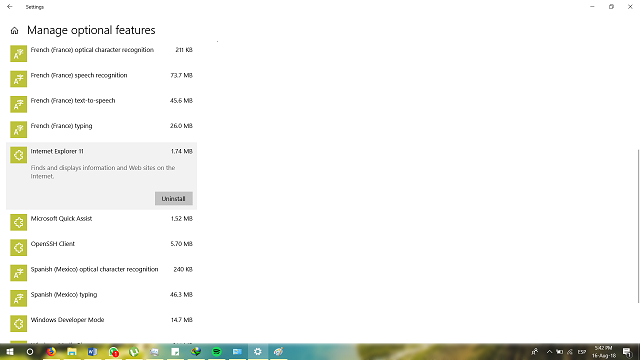The image size is (640, 360).
Task: Open the Settings home icon
Action: tap(14, 31)
